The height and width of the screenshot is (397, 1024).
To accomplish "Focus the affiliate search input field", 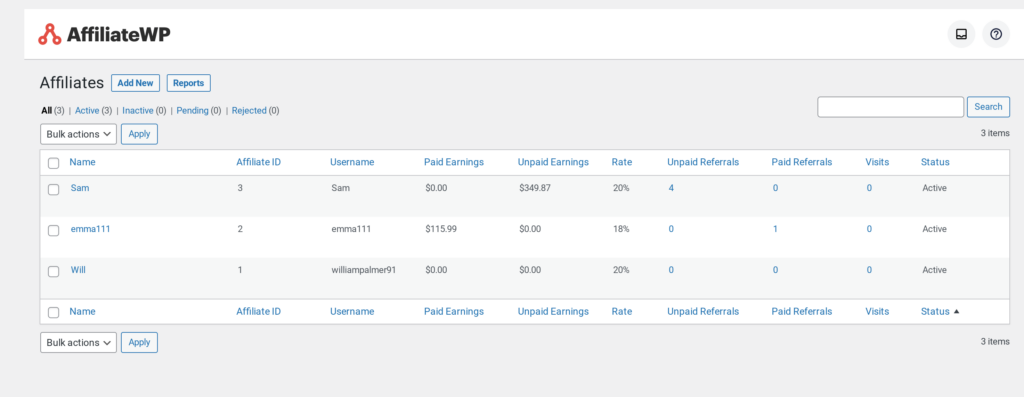I will coord(891,107).
